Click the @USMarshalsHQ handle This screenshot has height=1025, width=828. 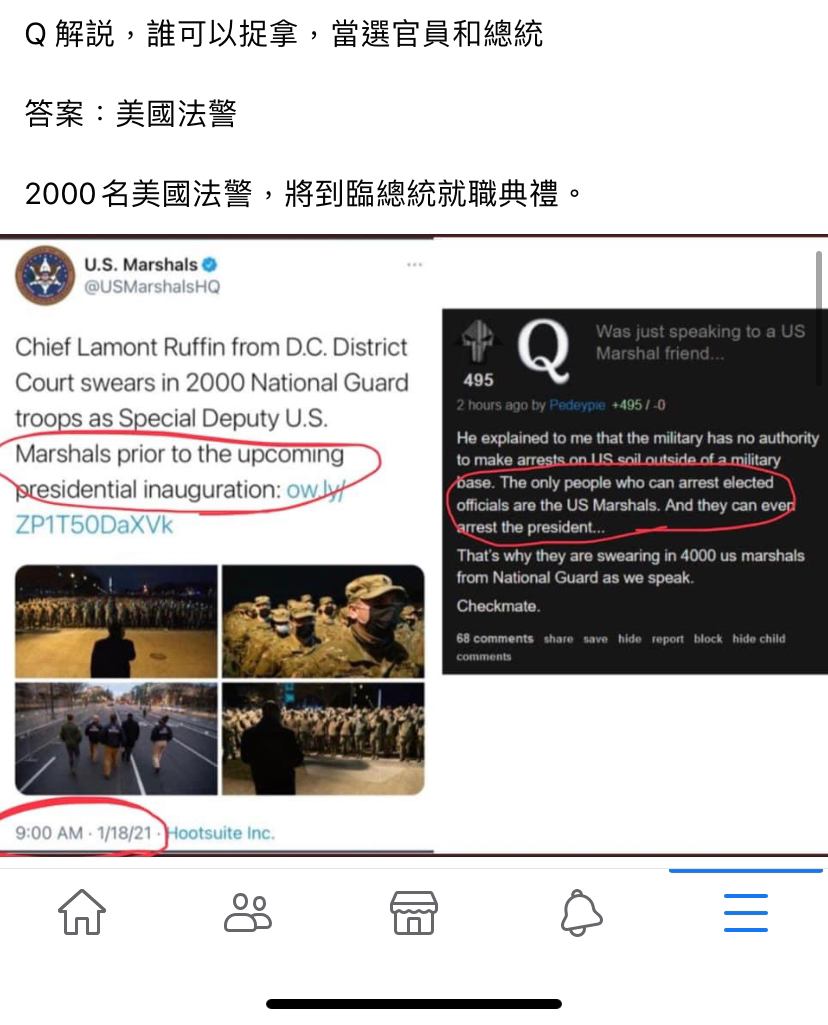tap(152, 287)
